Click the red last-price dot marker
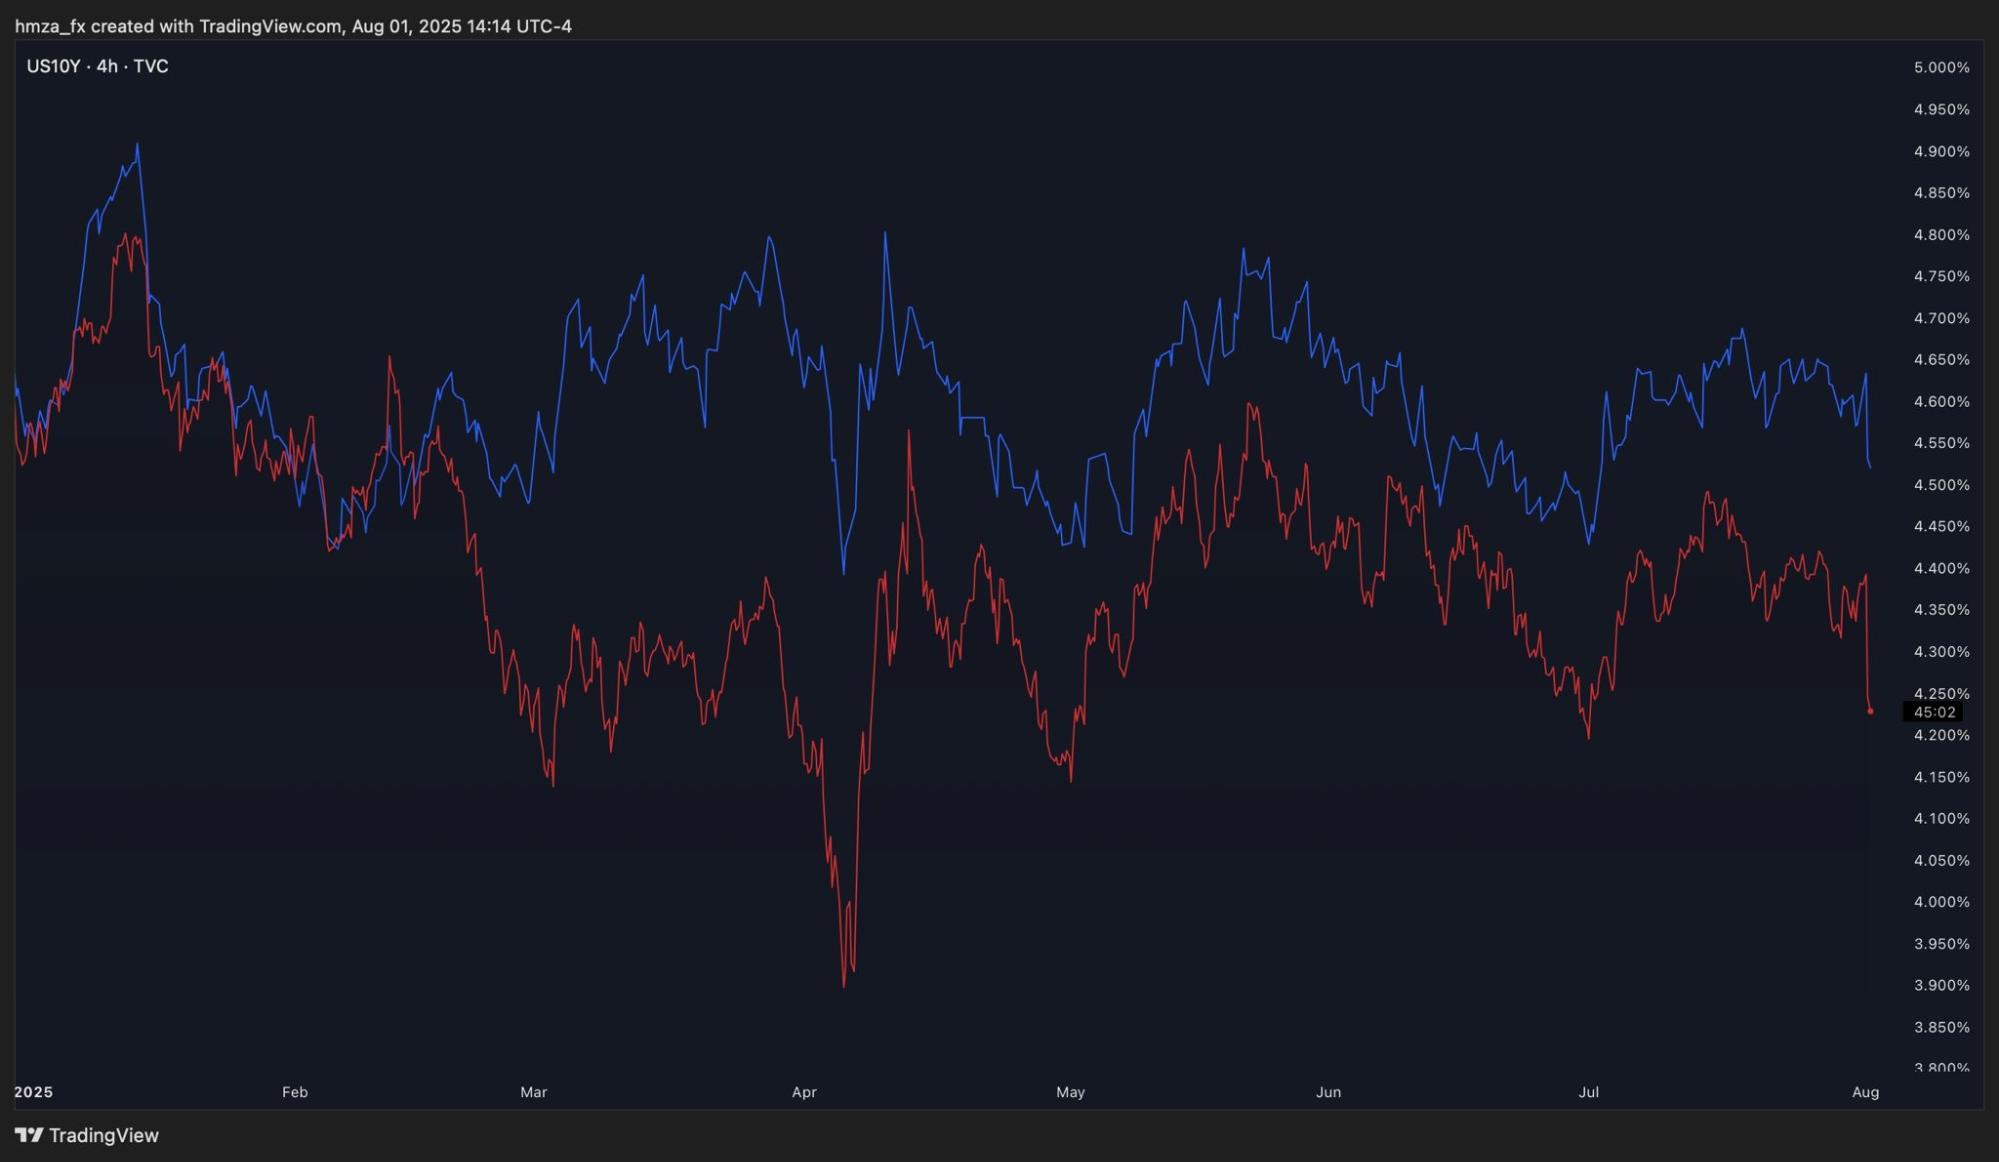This screenshot has height=1162, width=1999. click(x=1870, y=712)
